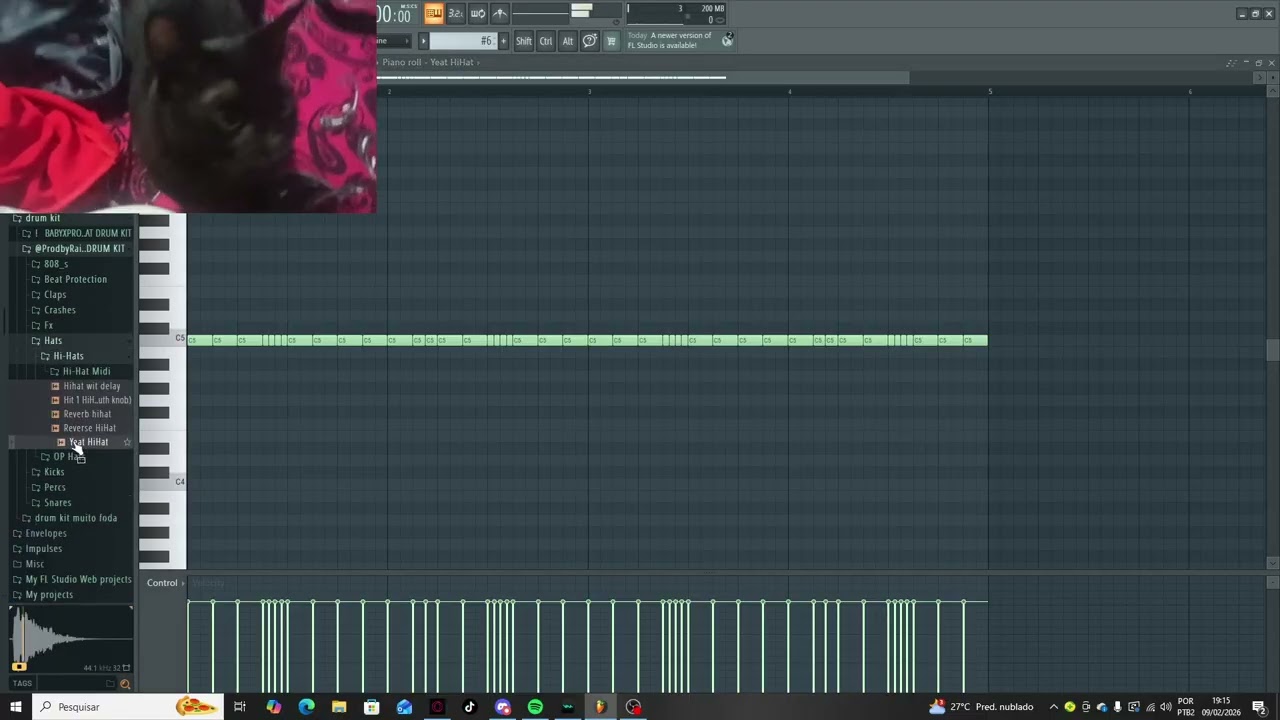Open TikTok from the taskbar
The width and height of the screenshot is (1280, 720).
470,707
